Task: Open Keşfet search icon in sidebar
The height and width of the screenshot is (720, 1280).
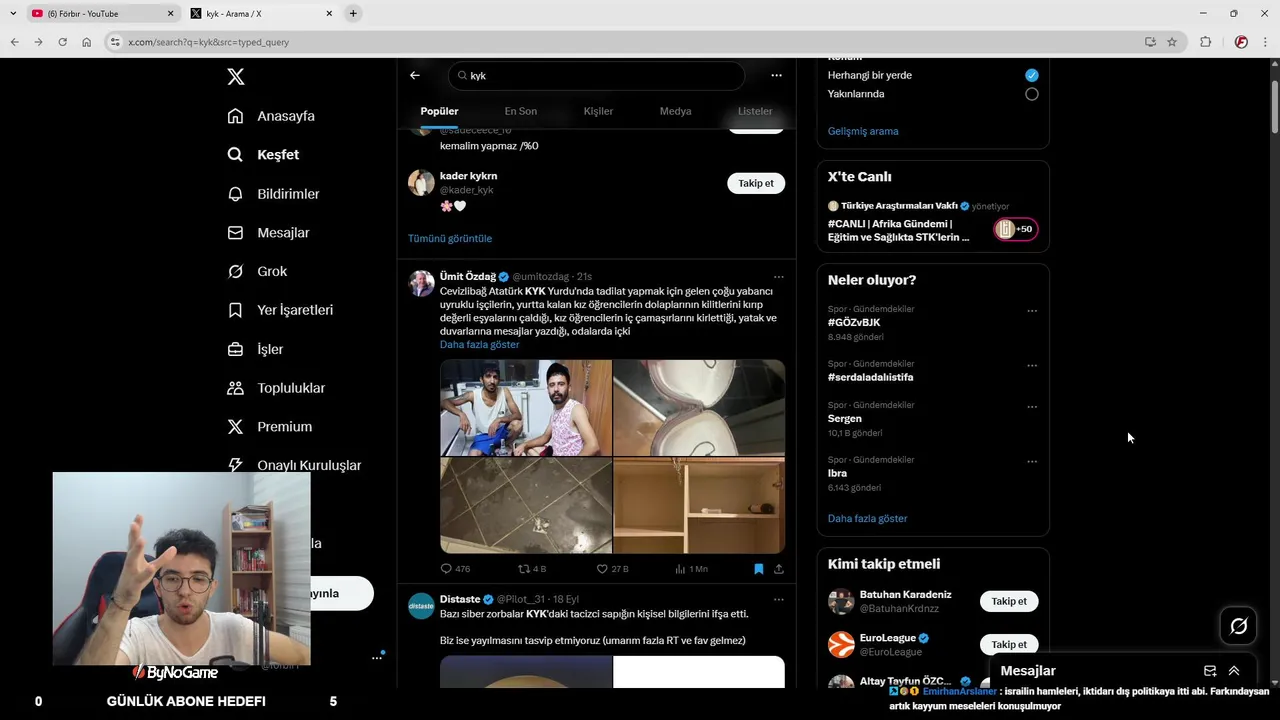Action: [235, 155]
